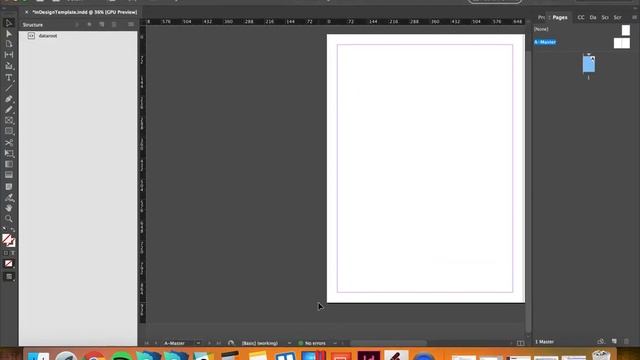Select the Type tool
This screenshot has height=360, width=640.
click(x=9, y=77)
